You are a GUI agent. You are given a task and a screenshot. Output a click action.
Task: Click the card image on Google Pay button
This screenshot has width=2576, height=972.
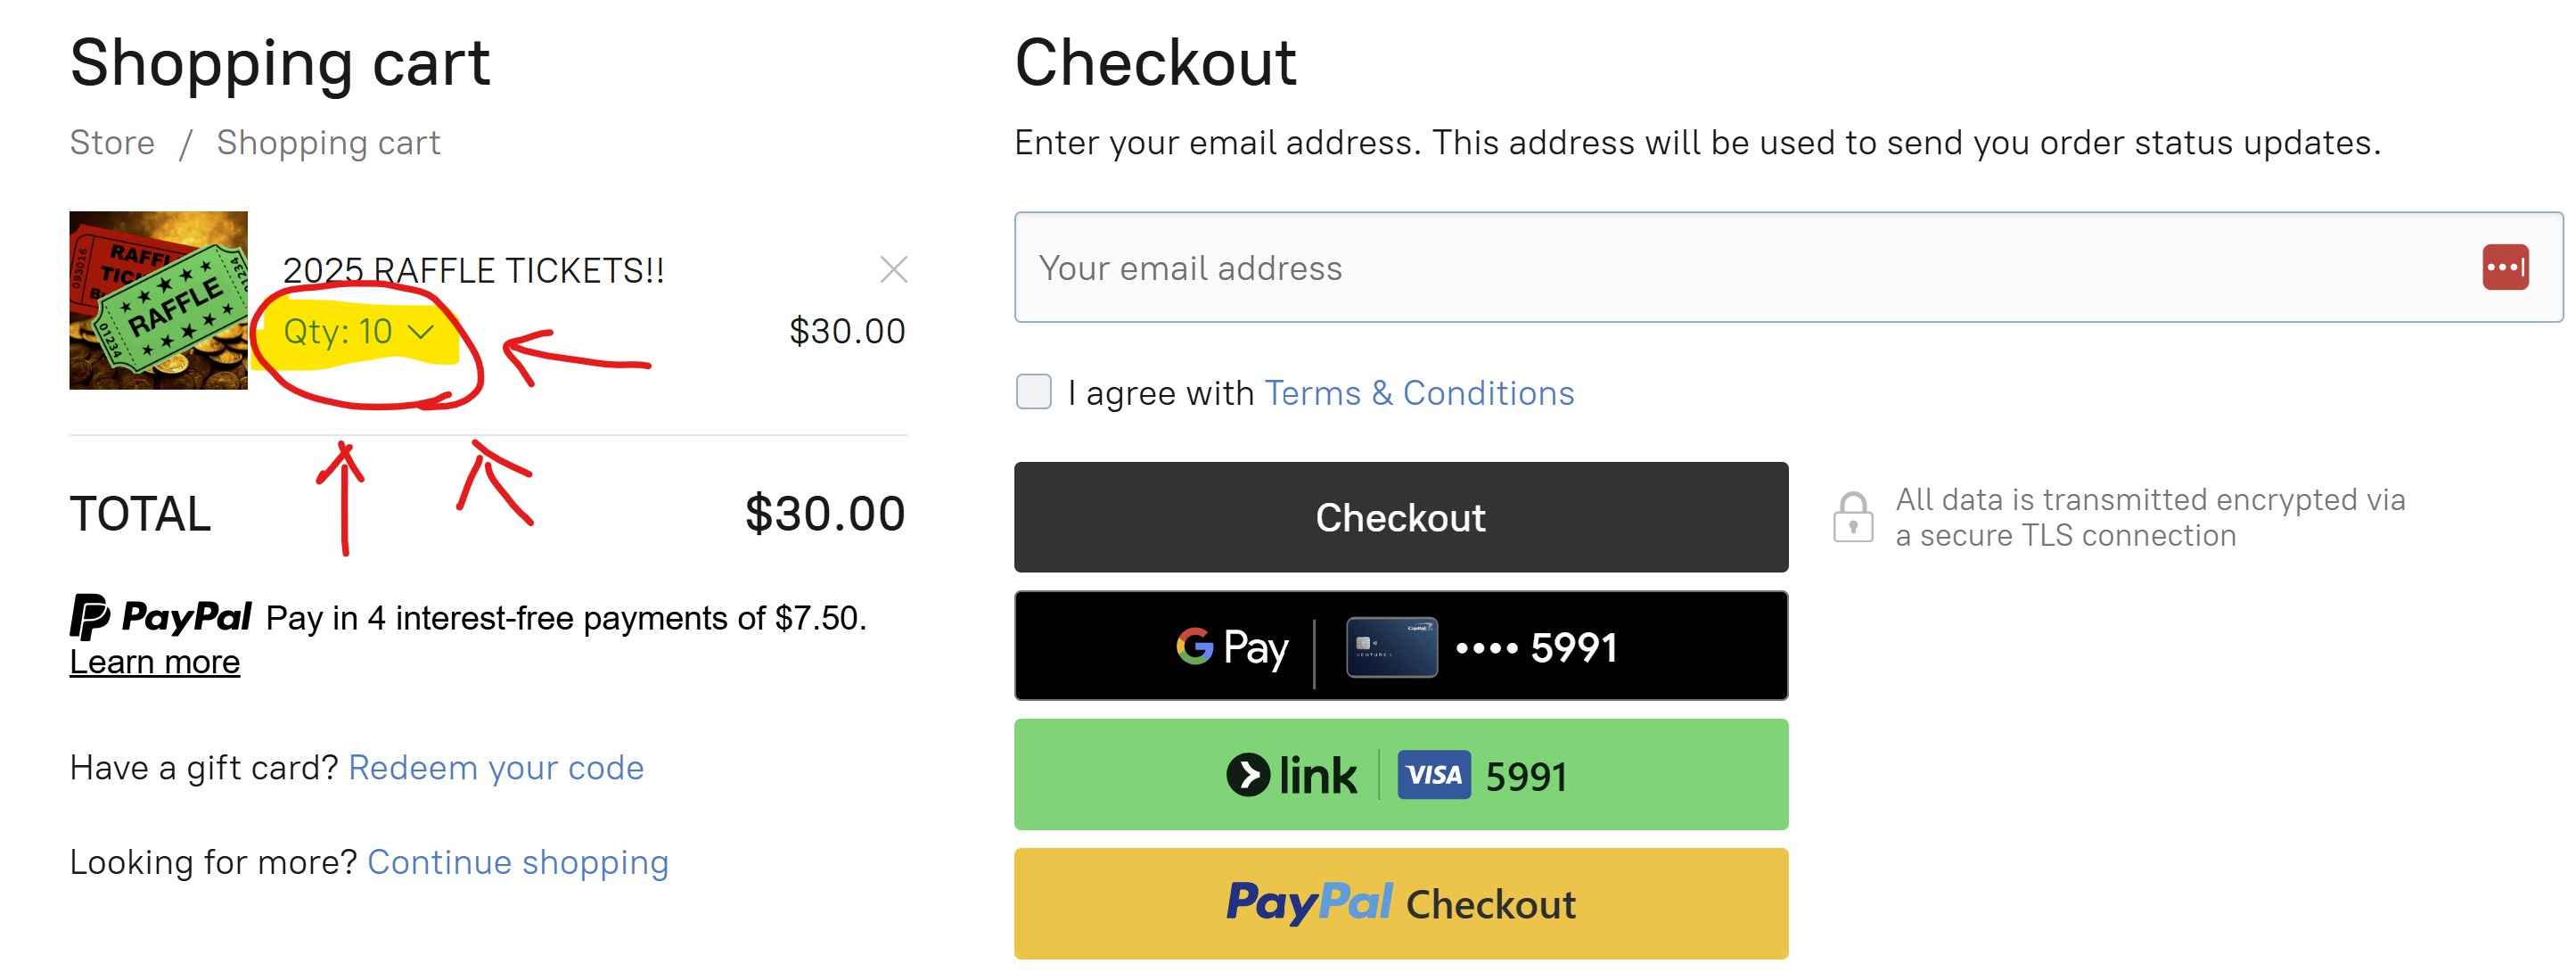click(x=1391, y=647)
